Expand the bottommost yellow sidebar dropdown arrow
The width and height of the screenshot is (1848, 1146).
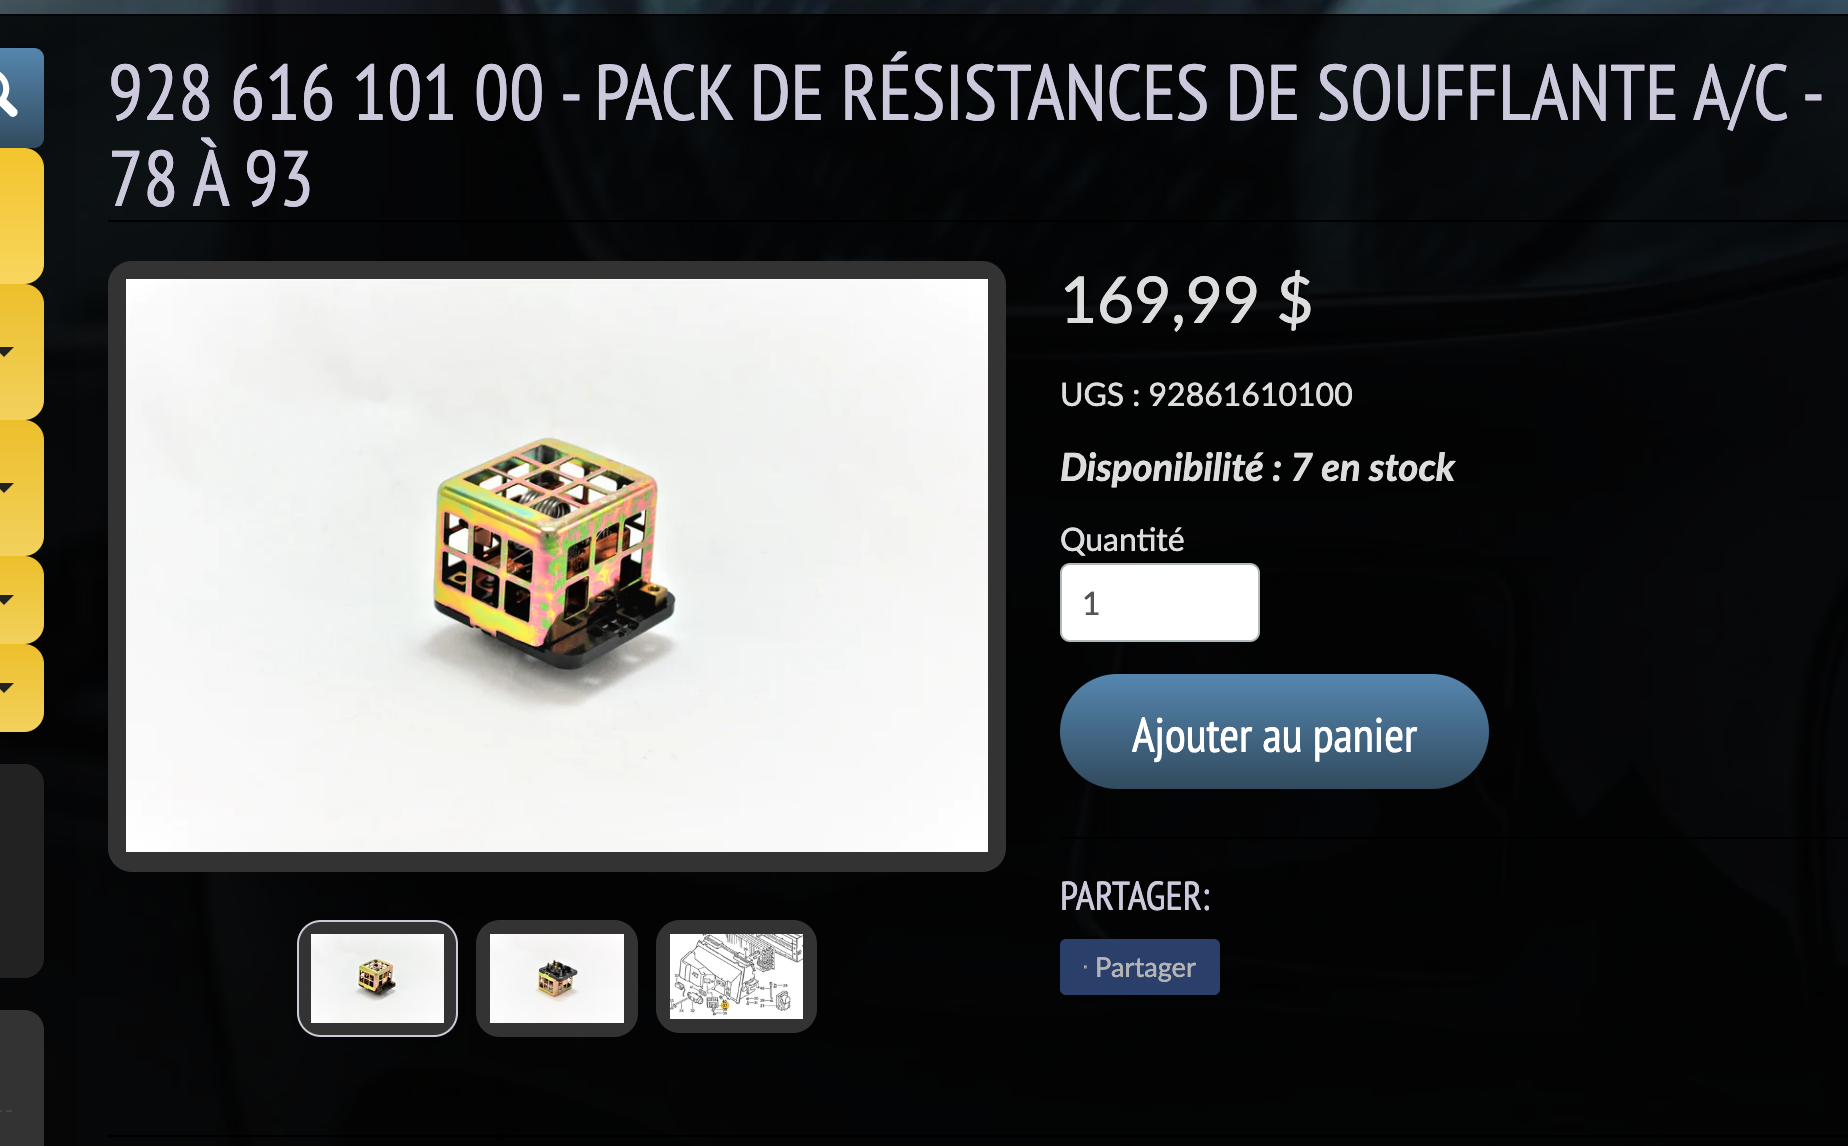(7, 688)
